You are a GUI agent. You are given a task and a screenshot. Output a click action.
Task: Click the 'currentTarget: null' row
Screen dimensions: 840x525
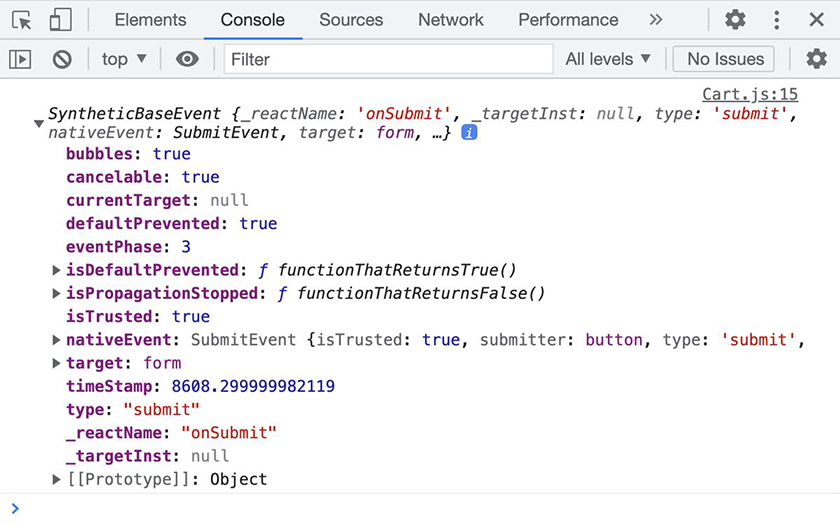point(157,200)
